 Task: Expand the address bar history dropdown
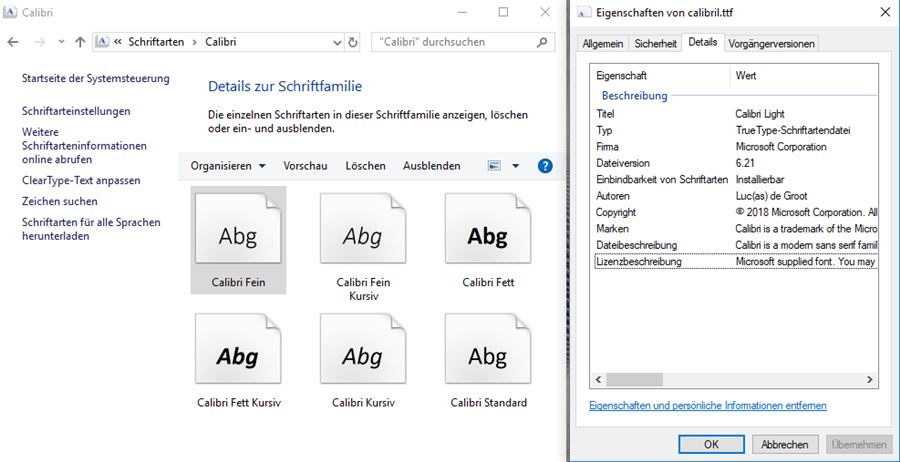click(x=335, y=43)
